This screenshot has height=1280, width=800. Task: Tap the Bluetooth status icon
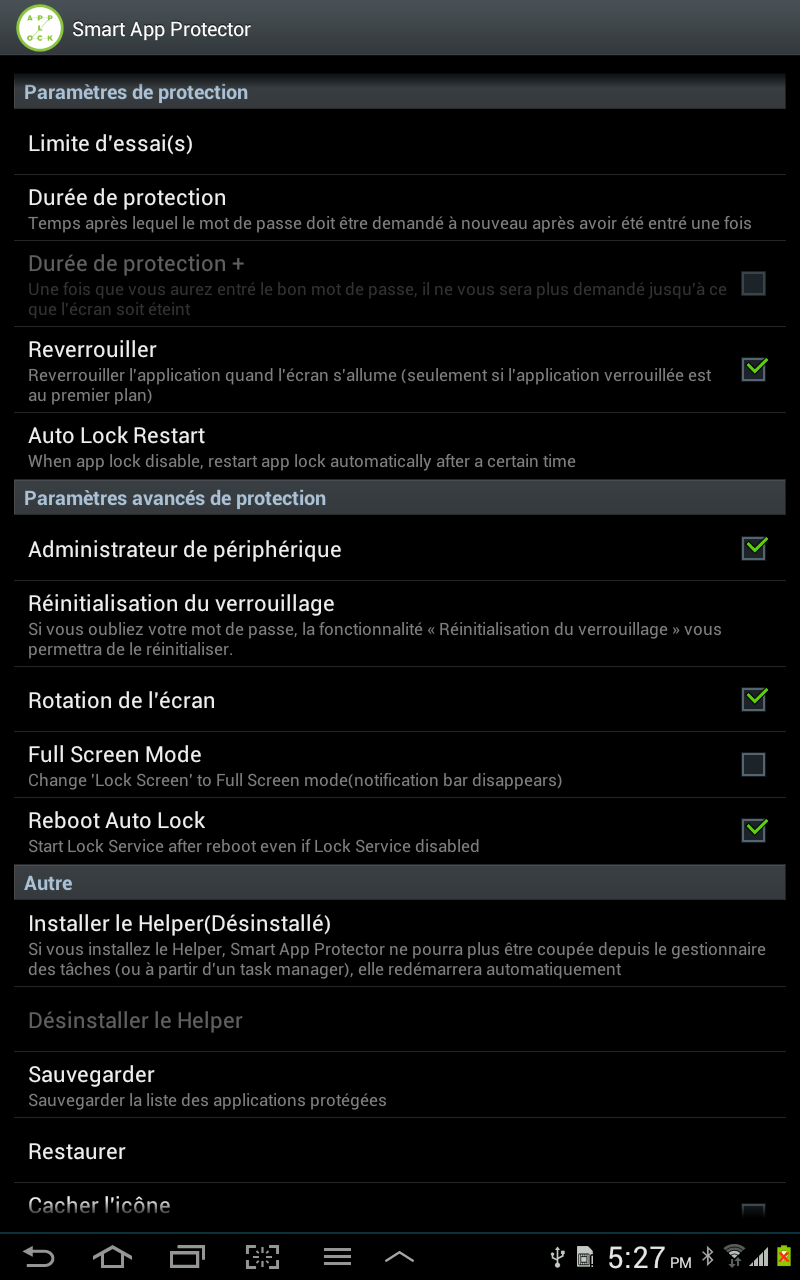[708, 1257]
